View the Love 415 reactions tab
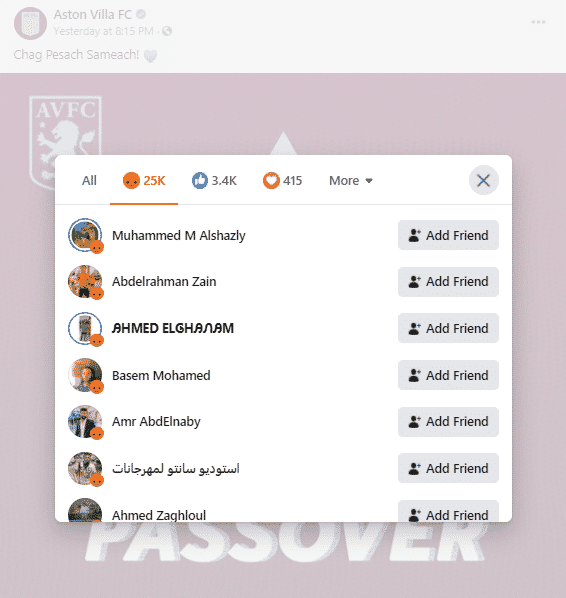566x598 pixels. (282, 180)
